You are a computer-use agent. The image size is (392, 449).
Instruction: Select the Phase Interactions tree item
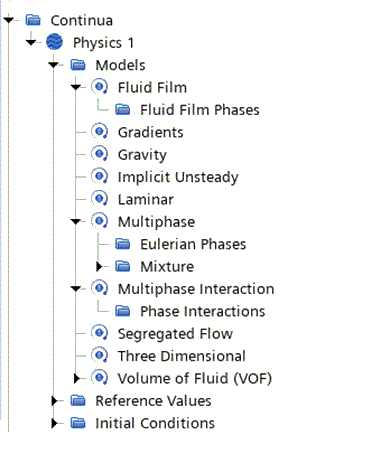tap(202, 311)
